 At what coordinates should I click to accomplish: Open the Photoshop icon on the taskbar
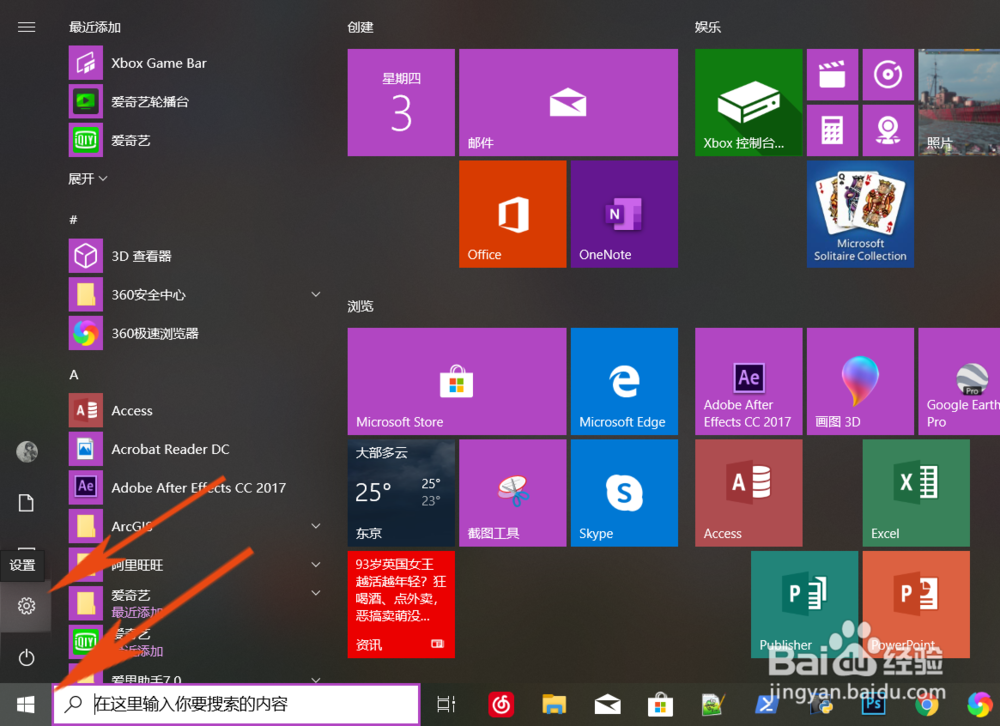coord(873,704)
